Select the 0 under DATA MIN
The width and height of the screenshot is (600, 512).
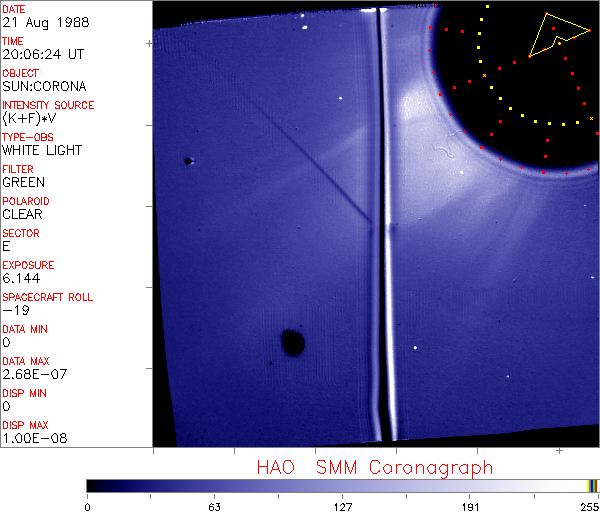(6, 342)
